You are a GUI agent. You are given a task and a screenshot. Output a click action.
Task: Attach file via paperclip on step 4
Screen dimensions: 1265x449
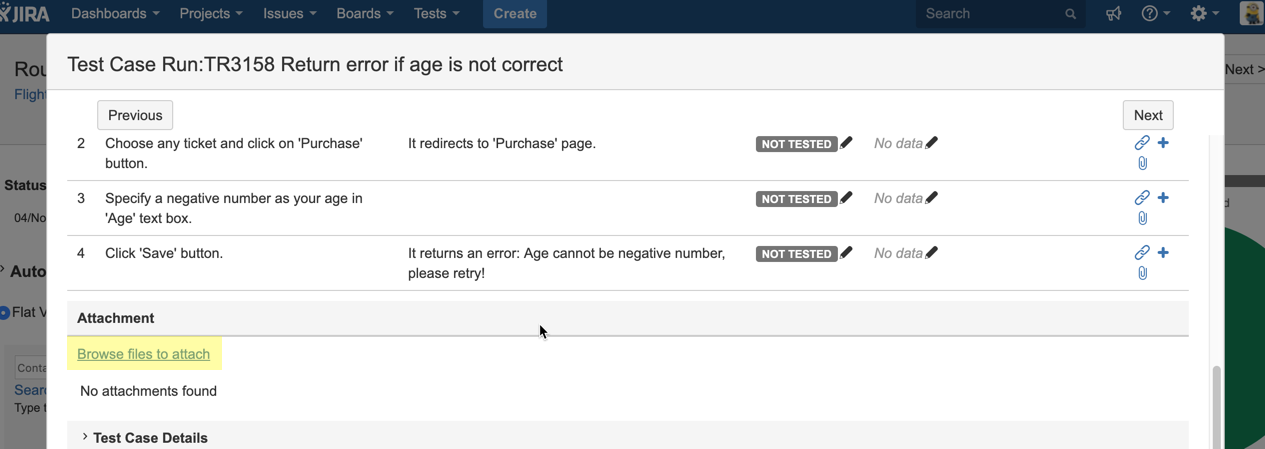click(x=1142, y=273)
